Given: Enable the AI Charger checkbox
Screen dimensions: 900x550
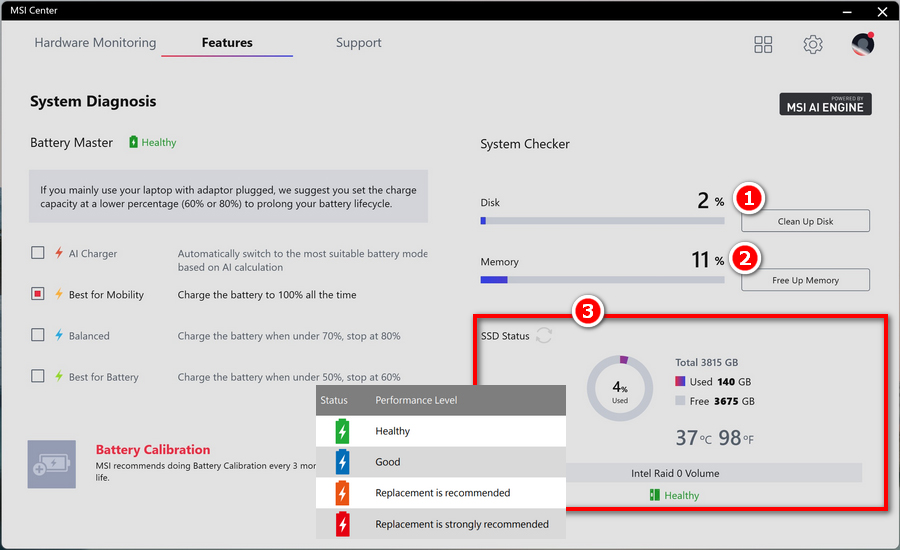Looking at the screenshot, I should (37, 253).
